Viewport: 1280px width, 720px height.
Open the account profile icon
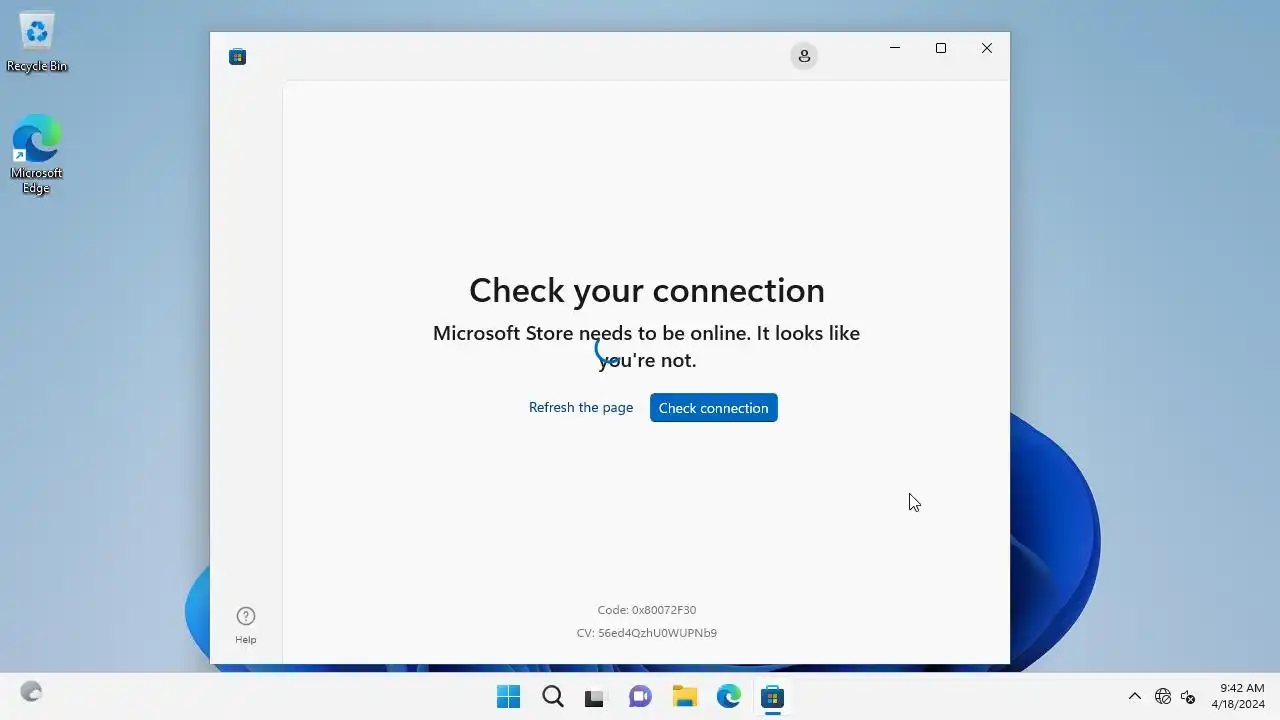804,56
